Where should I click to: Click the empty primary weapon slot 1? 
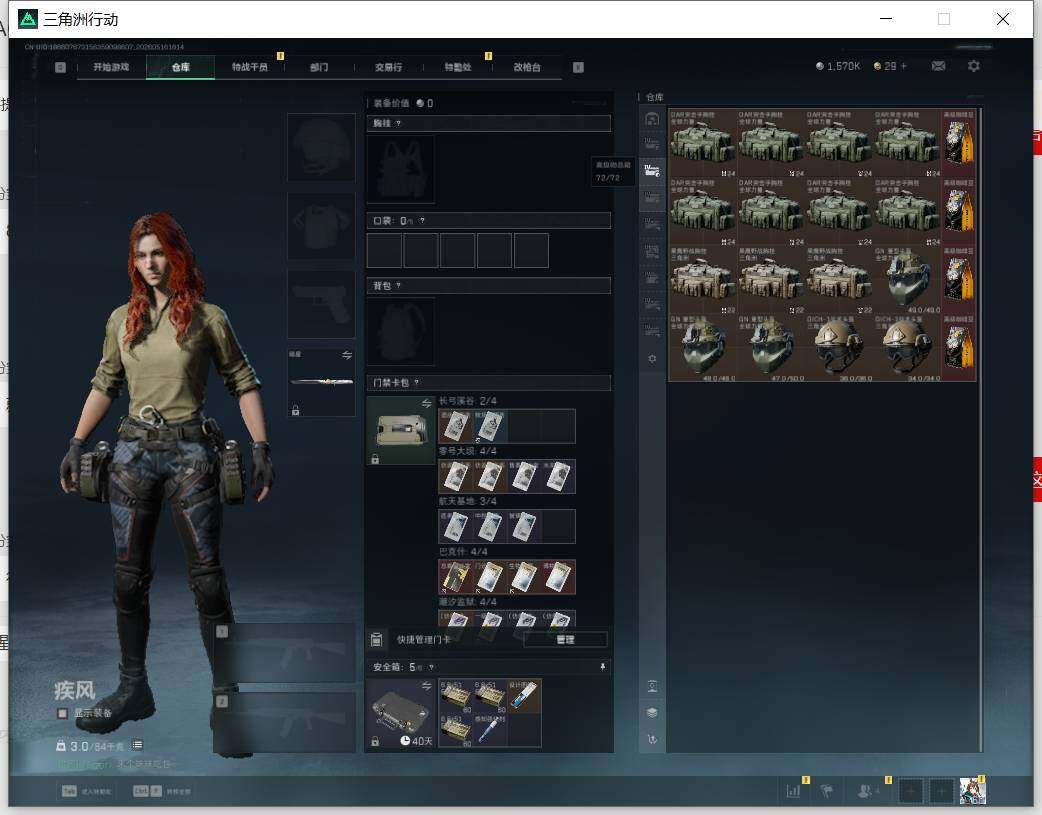pos(284,652)
